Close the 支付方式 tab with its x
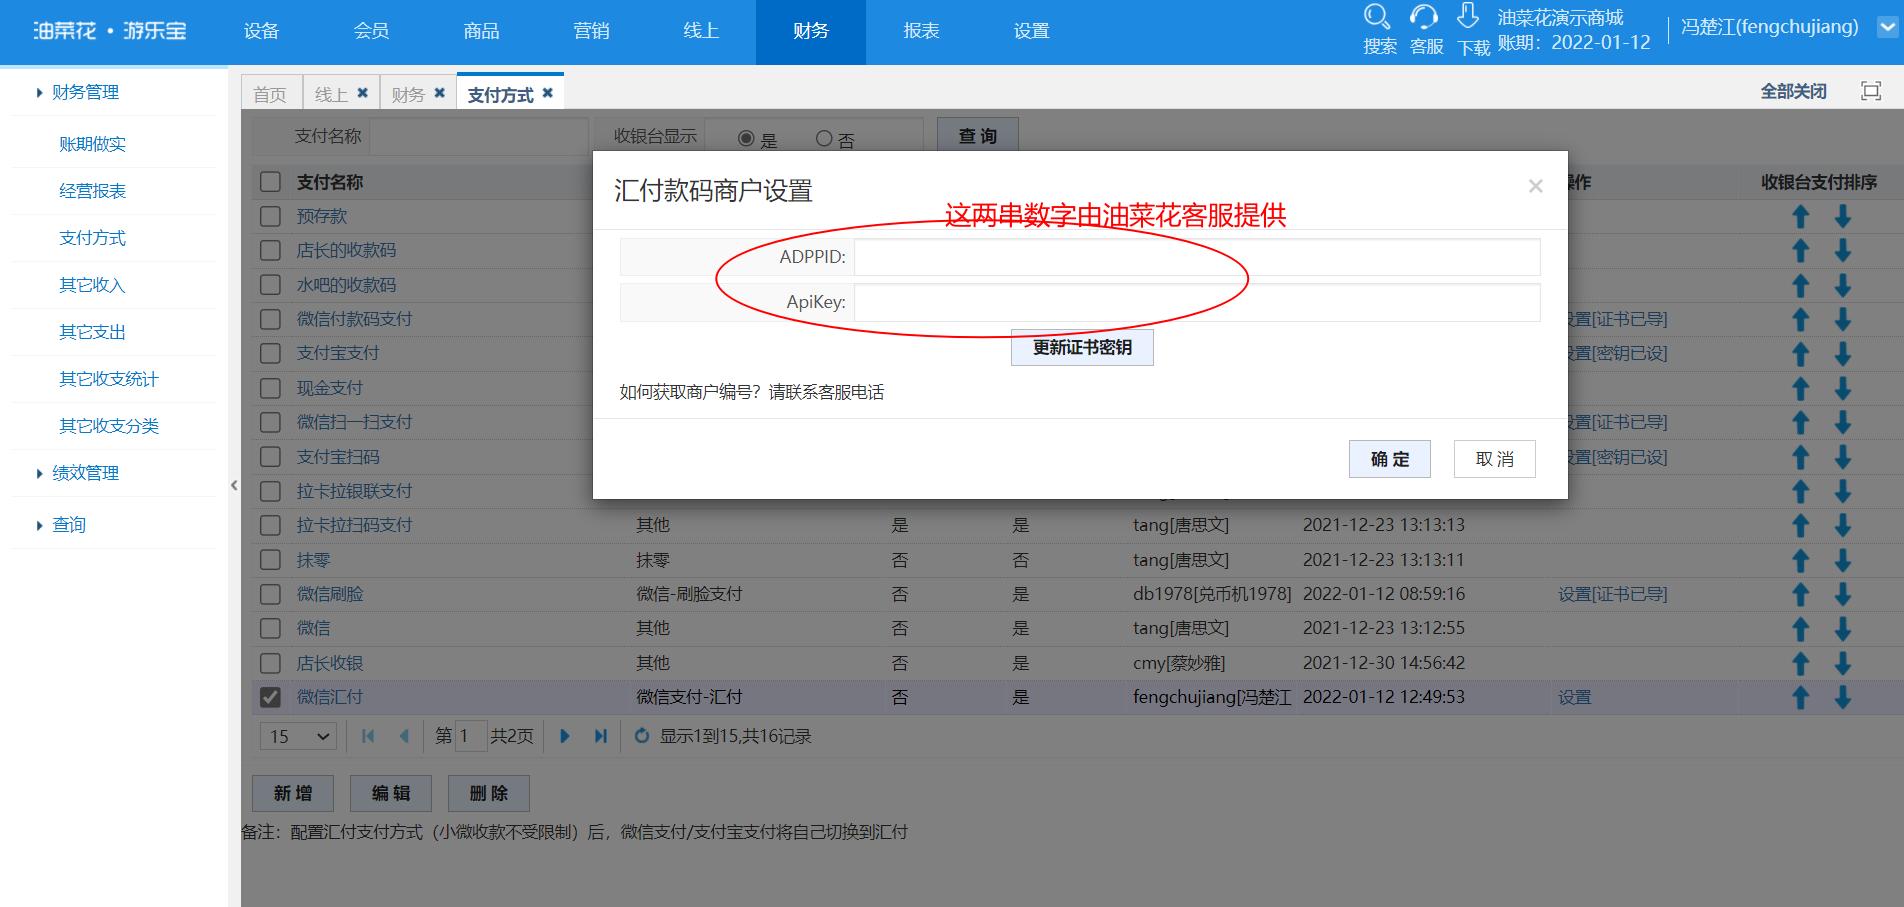 [547, 93]
